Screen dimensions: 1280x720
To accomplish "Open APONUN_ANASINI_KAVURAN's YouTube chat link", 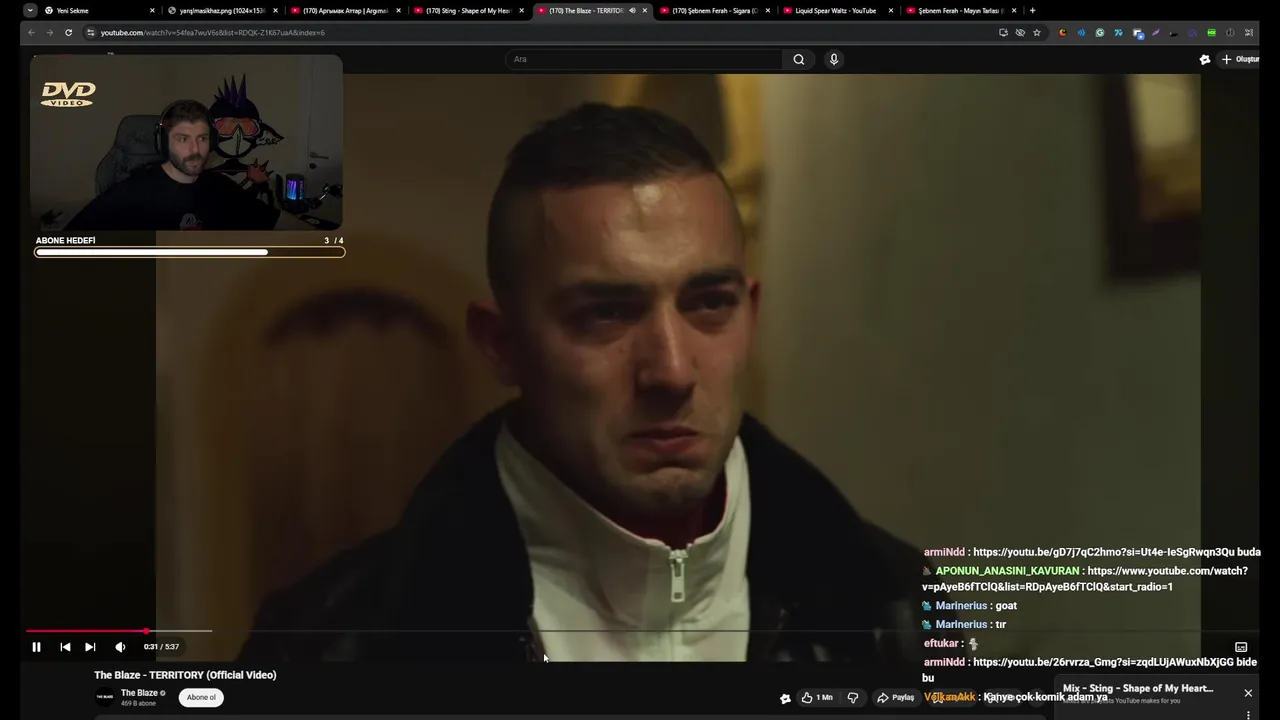I will coord(1085,579).
